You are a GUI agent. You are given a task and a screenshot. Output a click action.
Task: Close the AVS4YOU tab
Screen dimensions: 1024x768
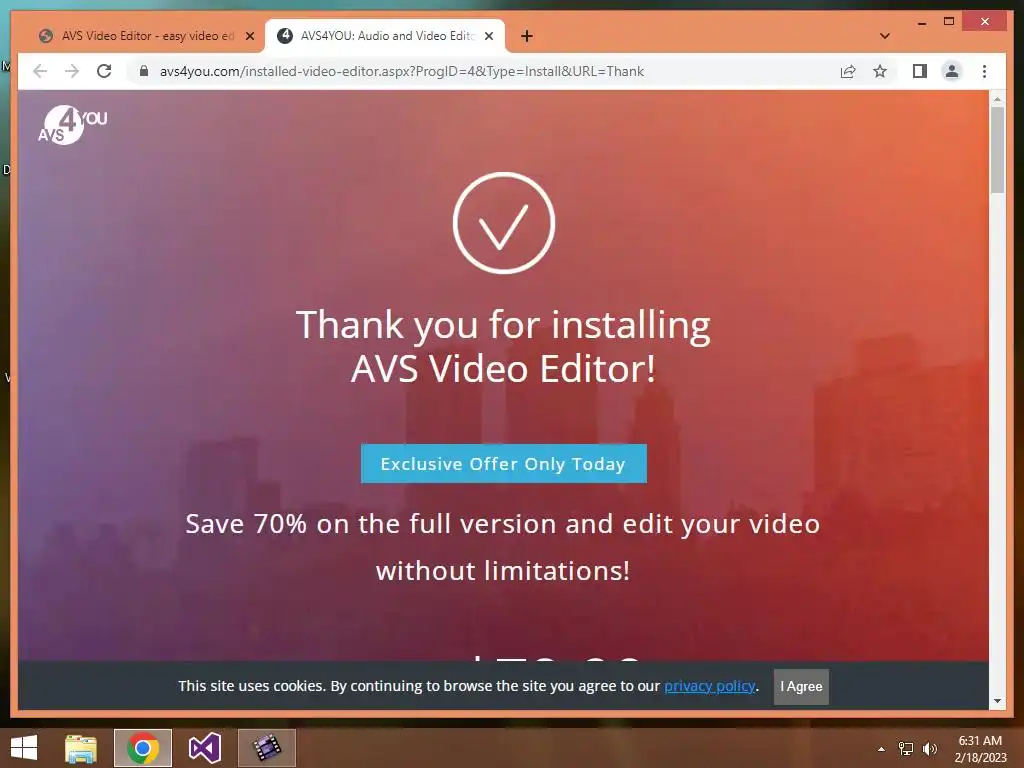coord(488,36)
